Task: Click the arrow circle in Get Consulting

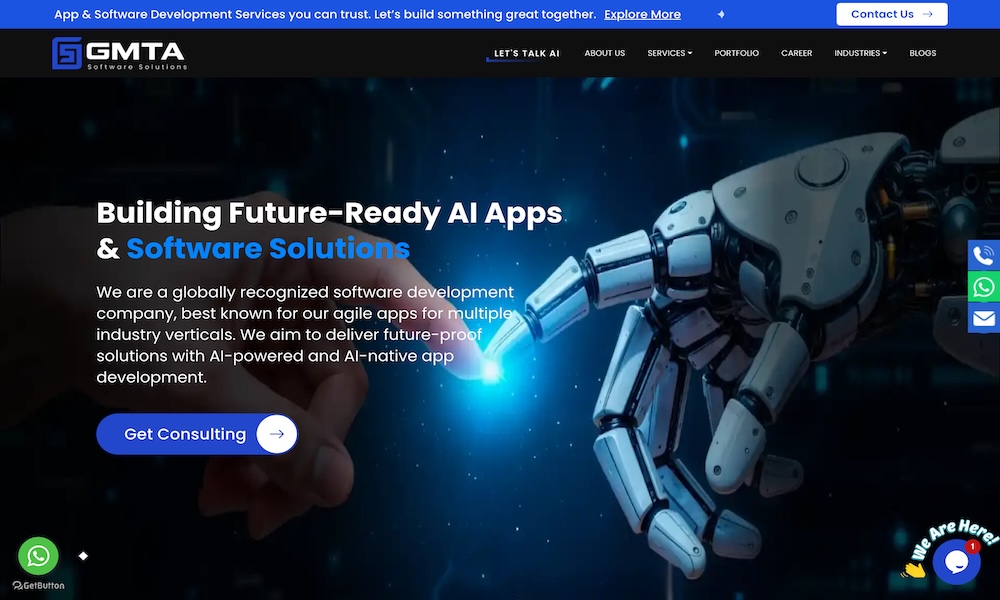Action: (x=276, y=434)
